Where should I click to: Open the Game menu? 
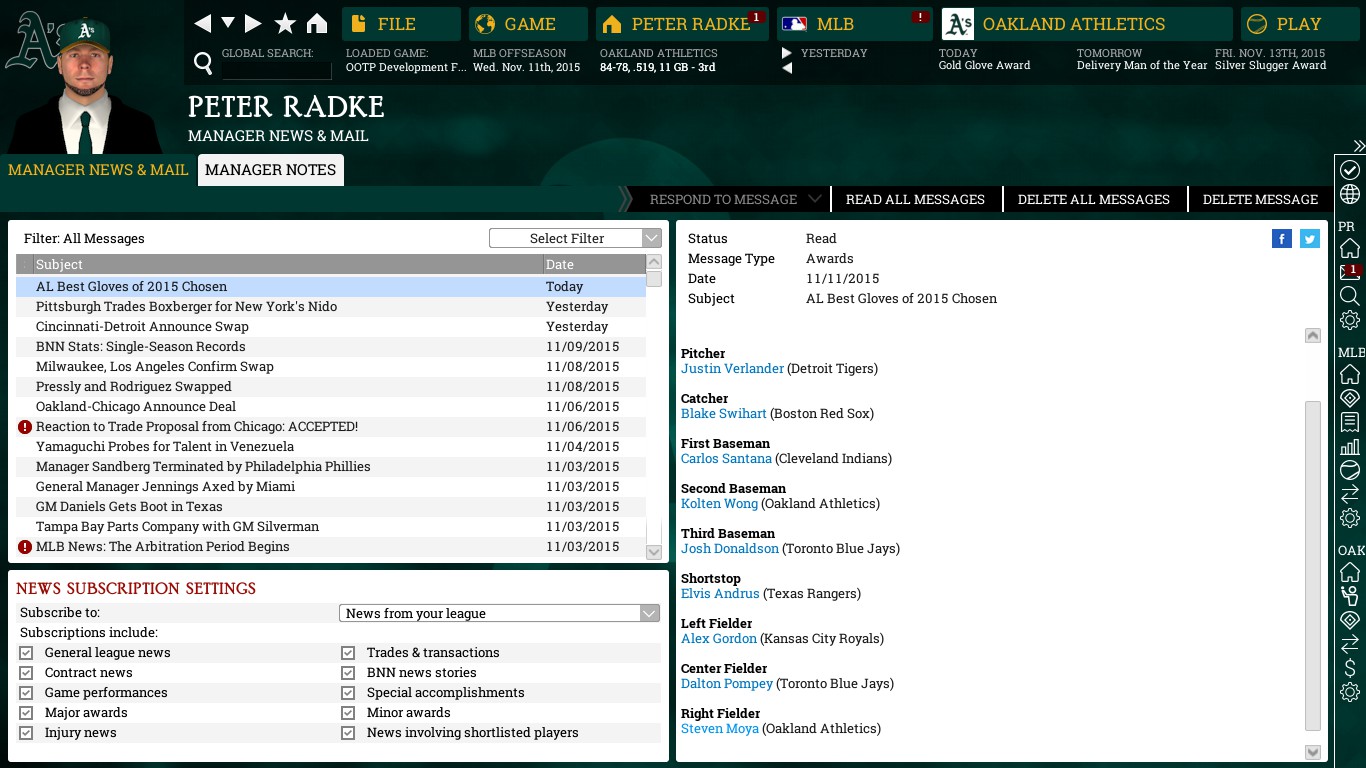pyautogui.click(x=528, y=24)
